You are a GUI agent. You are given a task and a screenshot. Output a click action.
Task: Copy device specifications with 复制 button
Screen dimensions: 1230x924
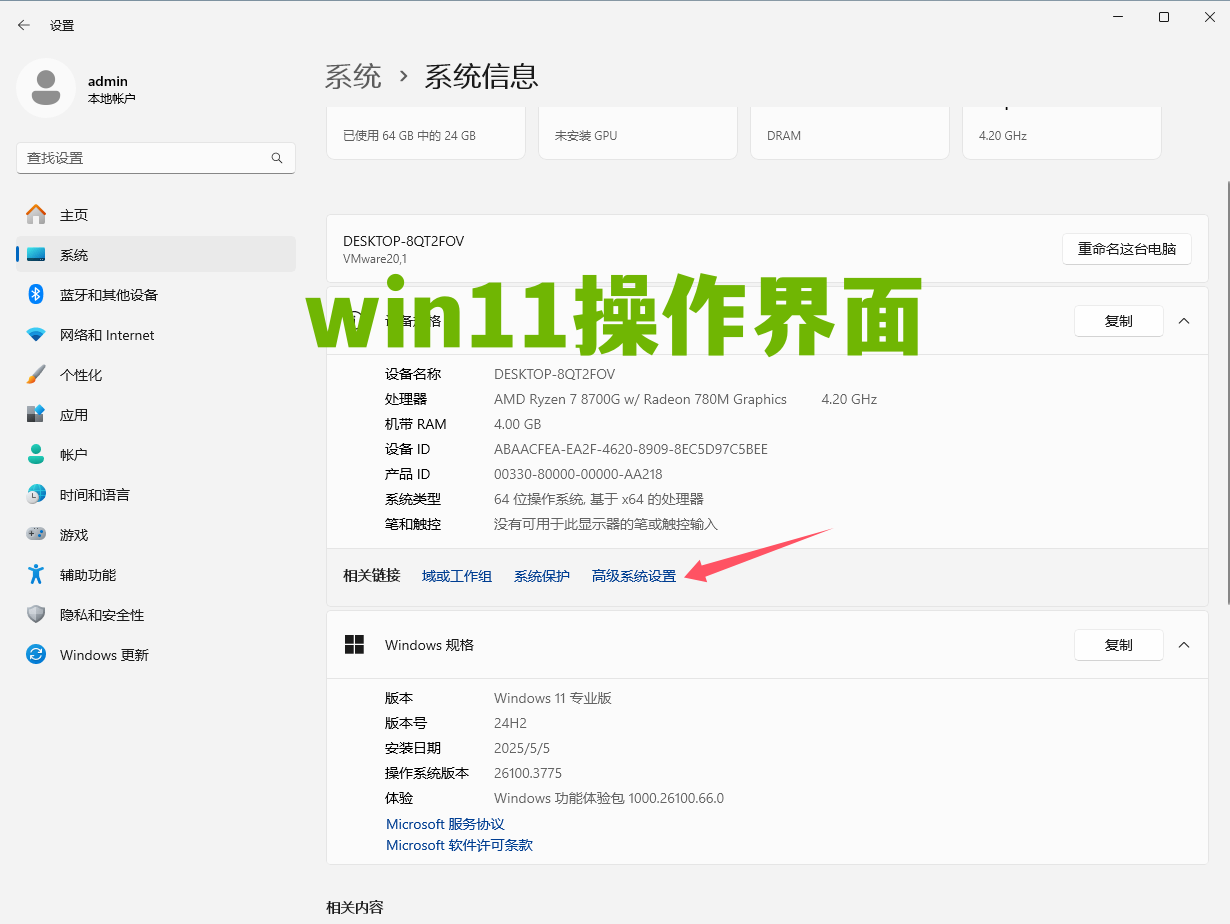[1119, 321]
